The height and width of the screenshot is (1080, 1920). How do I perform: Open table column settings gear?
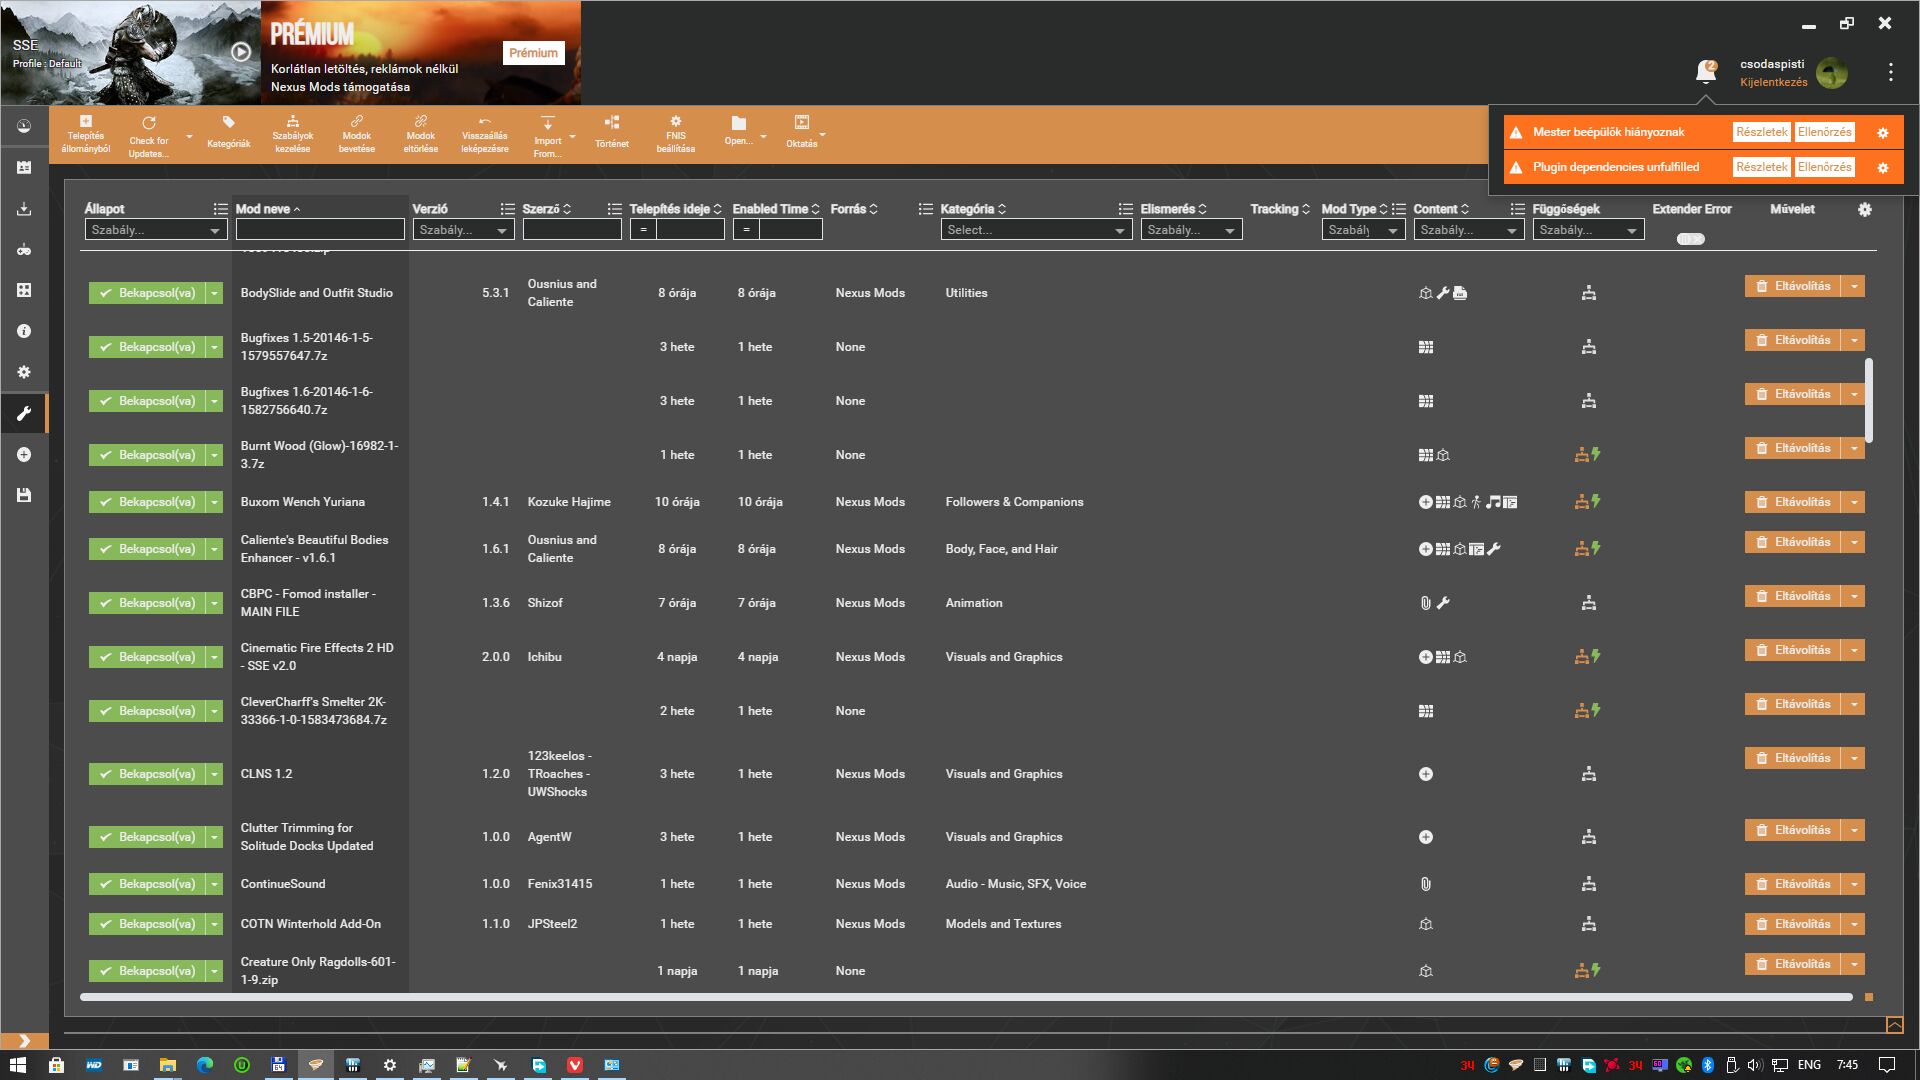pyautogui.click(x=1865, y=209)
